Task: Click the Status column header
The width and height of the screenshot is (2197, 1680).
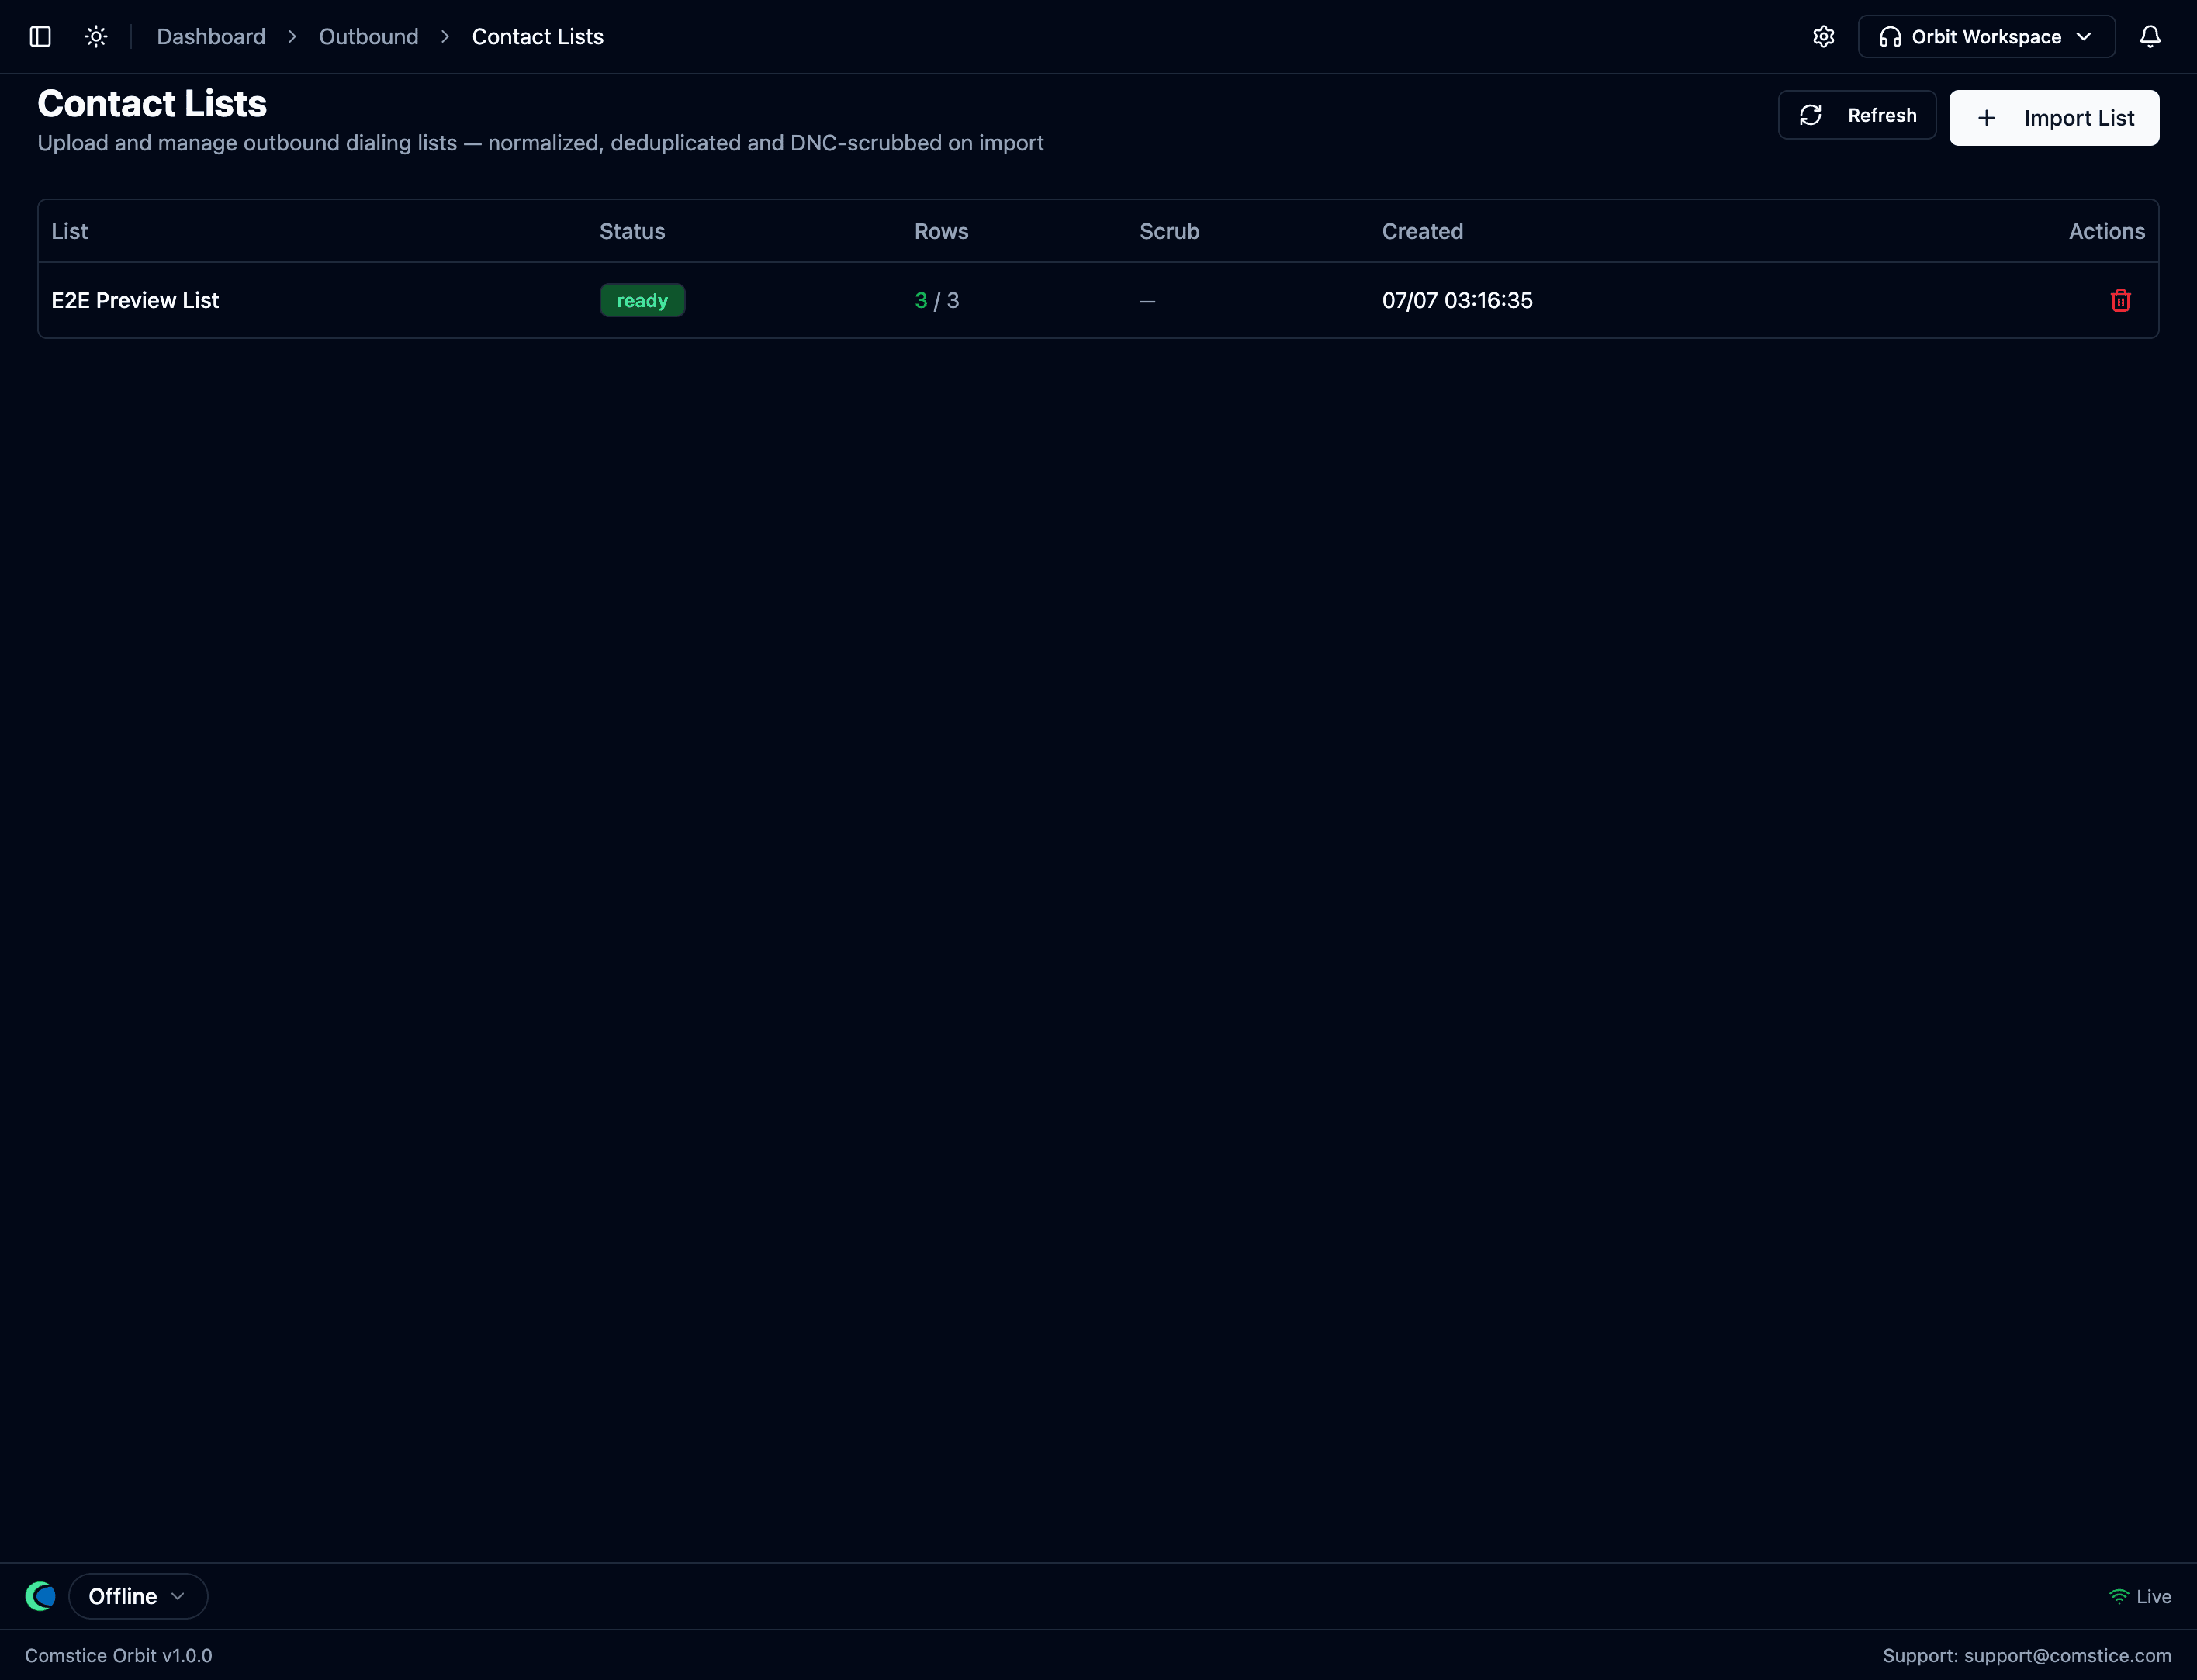Action: pyautogui.click(x=632, y=231)
